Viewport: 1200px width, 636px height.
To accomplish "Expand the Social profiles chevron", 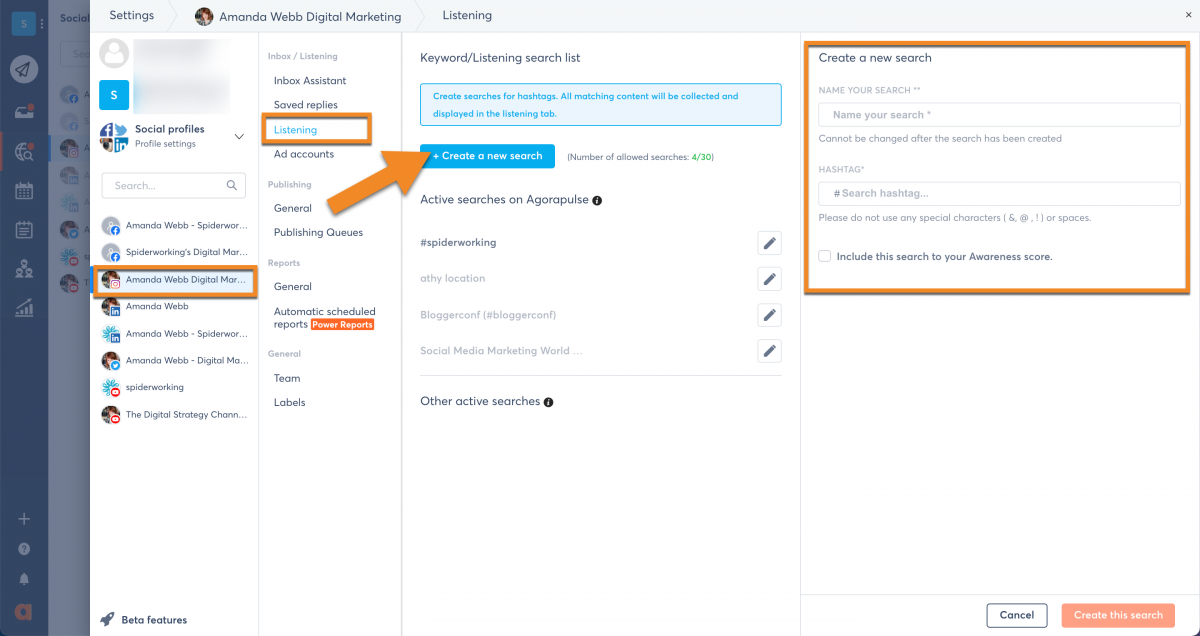I will coord(239,136).
